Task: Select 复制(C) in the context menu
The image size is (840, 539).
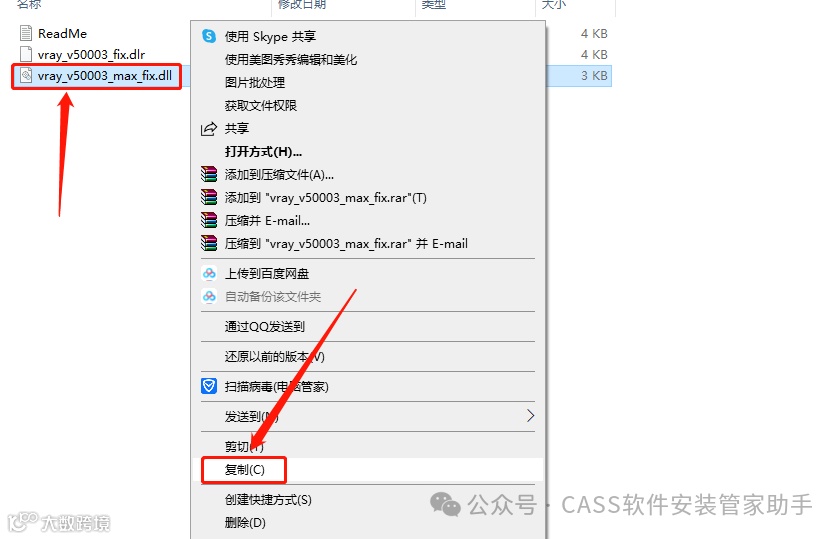Action: point(244,470)
